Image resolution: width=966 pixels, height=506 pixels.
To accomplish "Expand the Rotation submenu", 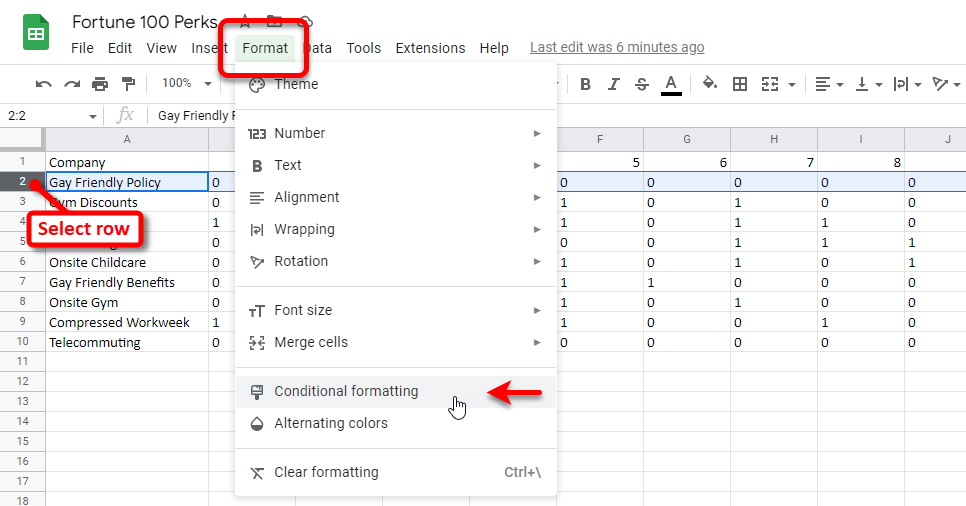I will click(396, 261).
